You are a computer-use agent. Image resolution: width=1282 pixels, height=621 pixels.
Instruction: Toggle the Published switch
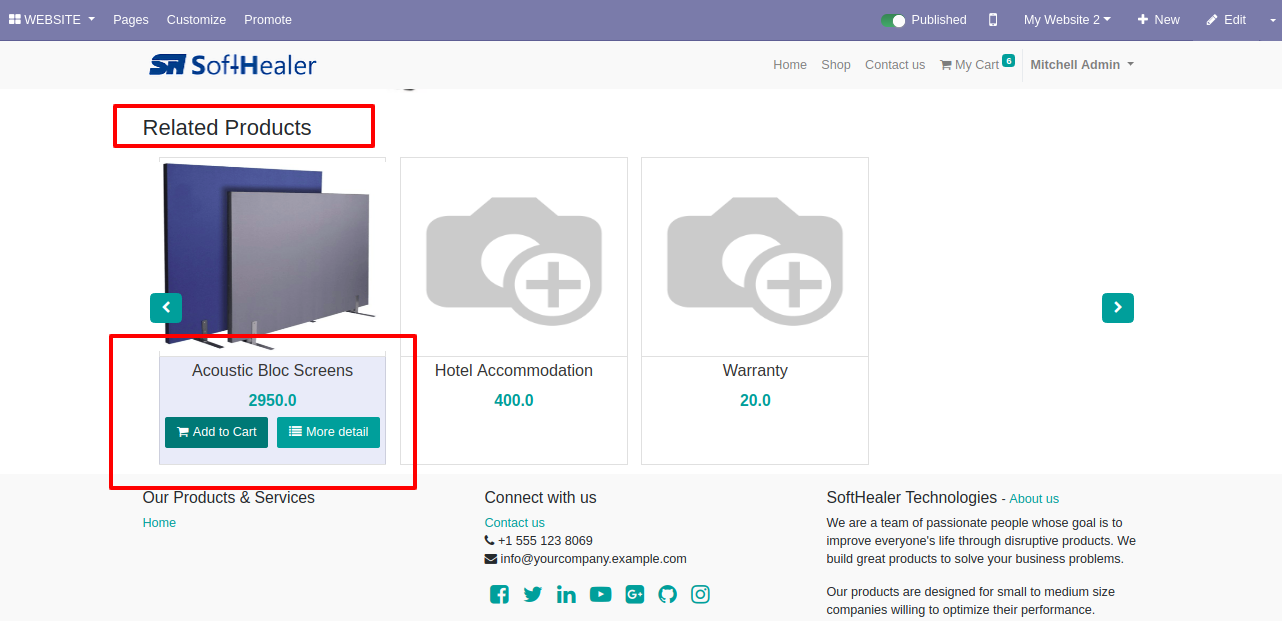point(893,20)
